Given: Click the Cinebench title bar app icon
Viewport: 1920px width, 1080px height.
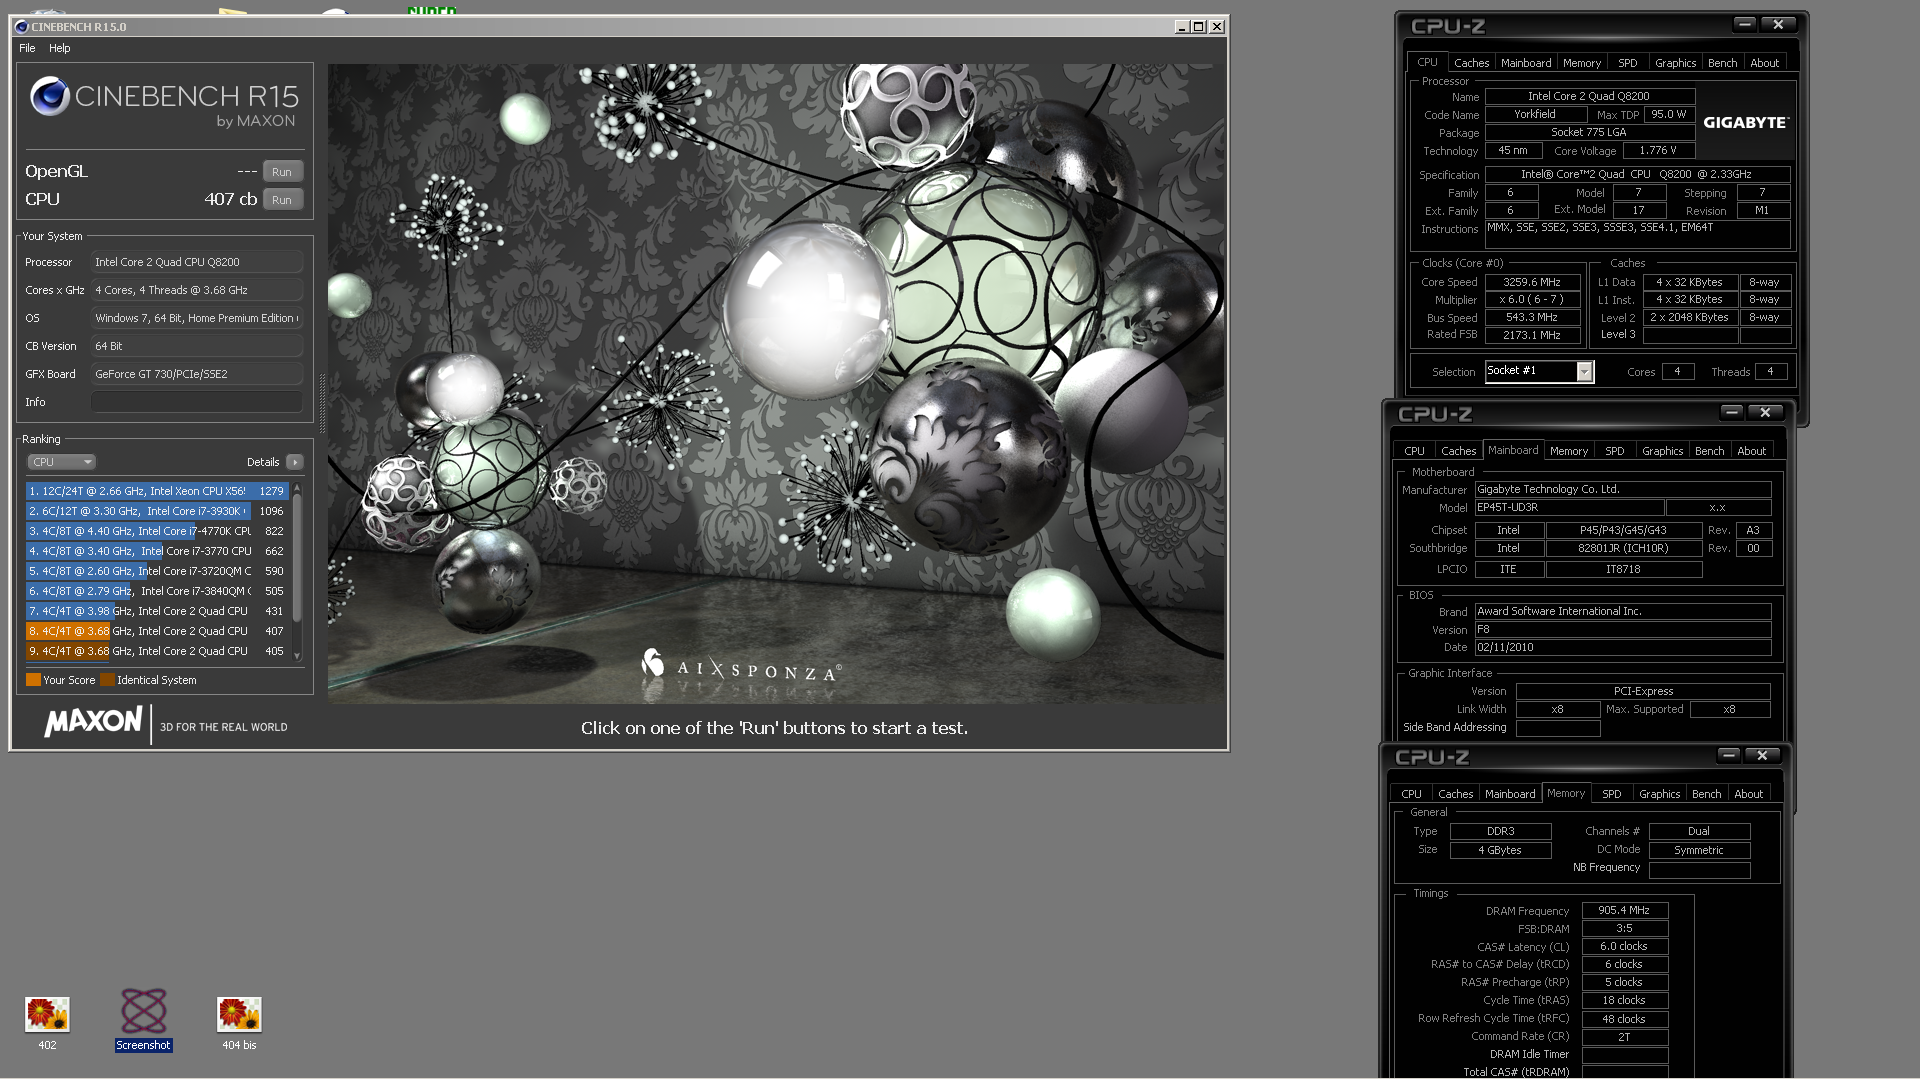Looking at the screenshot, I should pyautogui.click(x=21, y=27).
